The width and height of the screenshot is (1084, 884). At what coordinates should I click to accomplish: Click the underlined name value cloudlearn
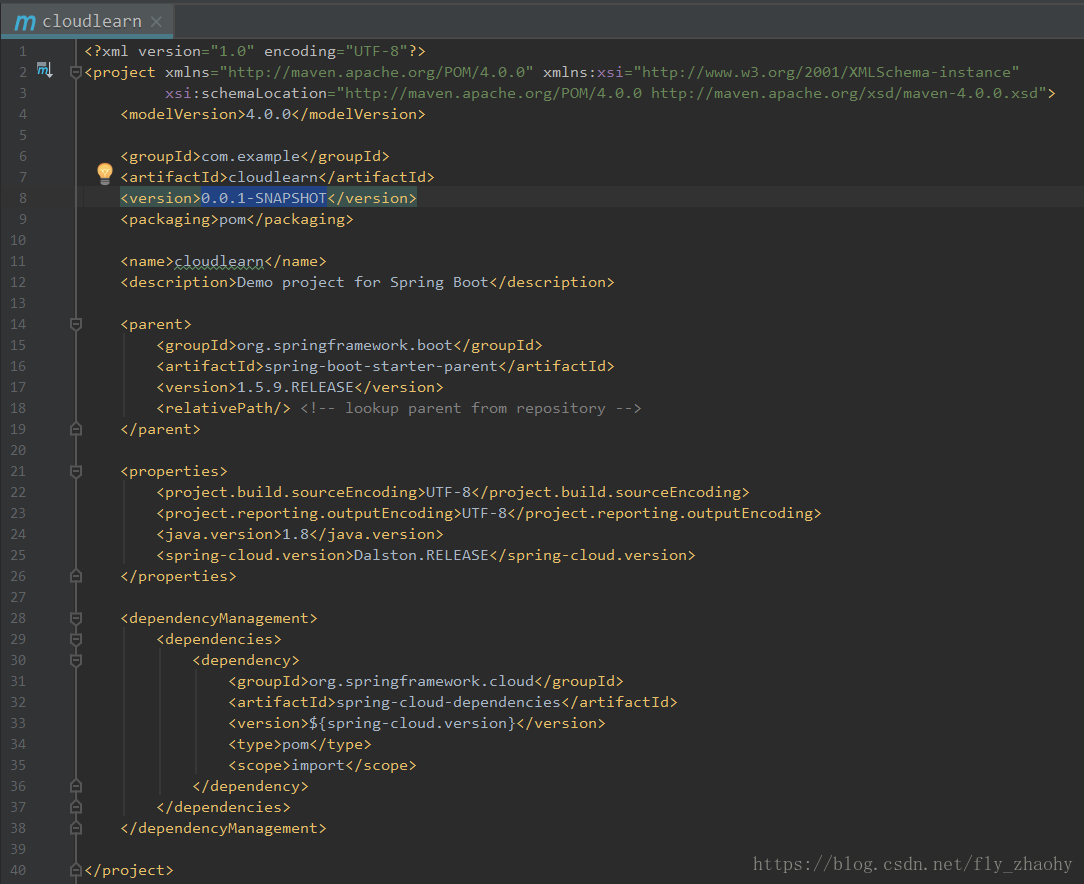[x=219, y=261]
